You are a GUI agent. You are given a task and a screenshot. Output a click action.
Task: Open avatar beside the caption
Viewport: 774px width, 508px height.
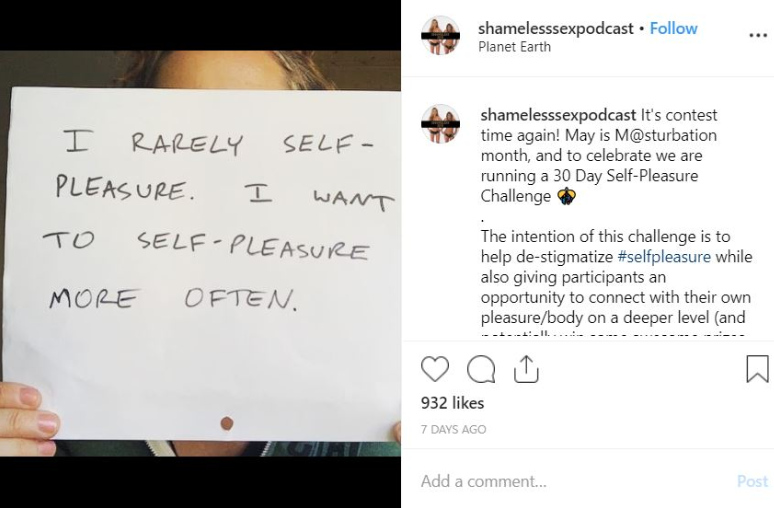tap(441, 124)
